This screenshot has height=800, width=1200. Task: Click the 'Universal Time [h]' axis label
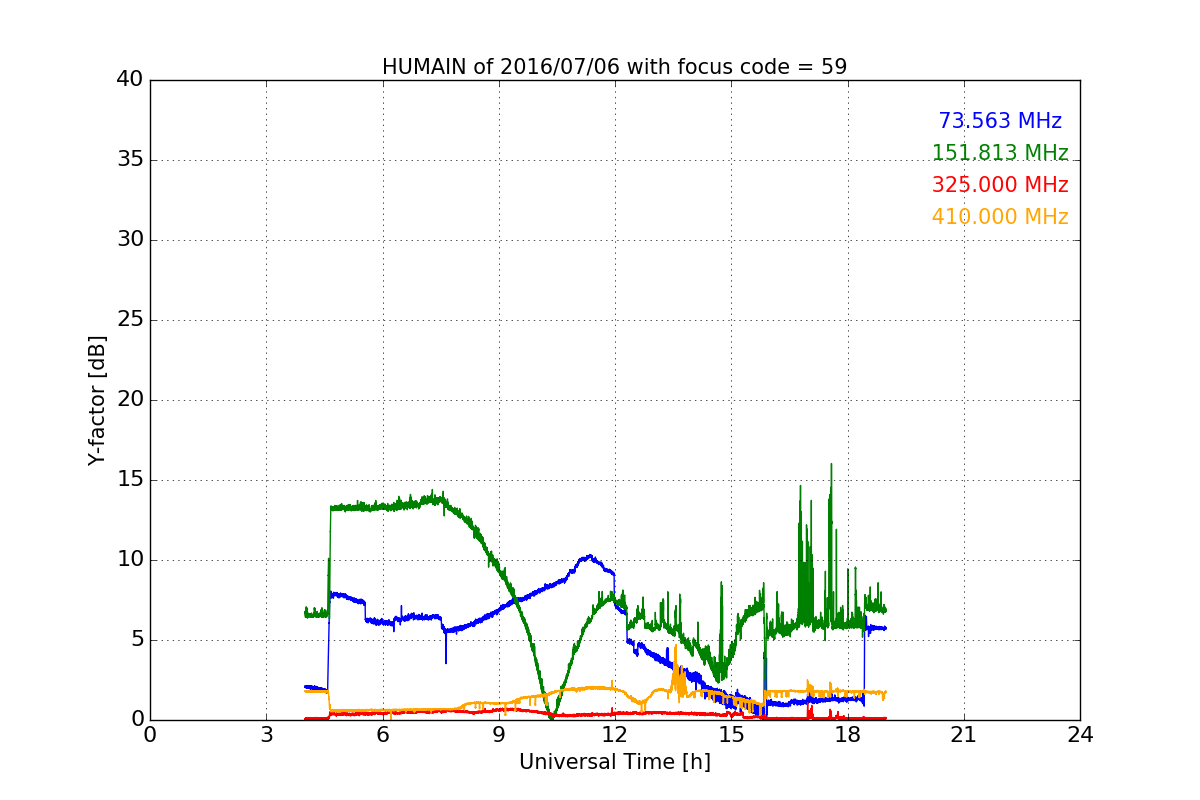(x=614, y=762)
